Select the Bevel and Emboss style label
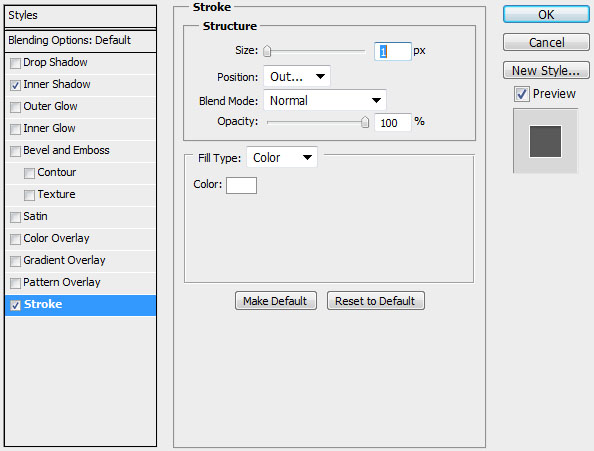Image resolution: width=594 pixels, height=451 pixels. click(66, 150)
